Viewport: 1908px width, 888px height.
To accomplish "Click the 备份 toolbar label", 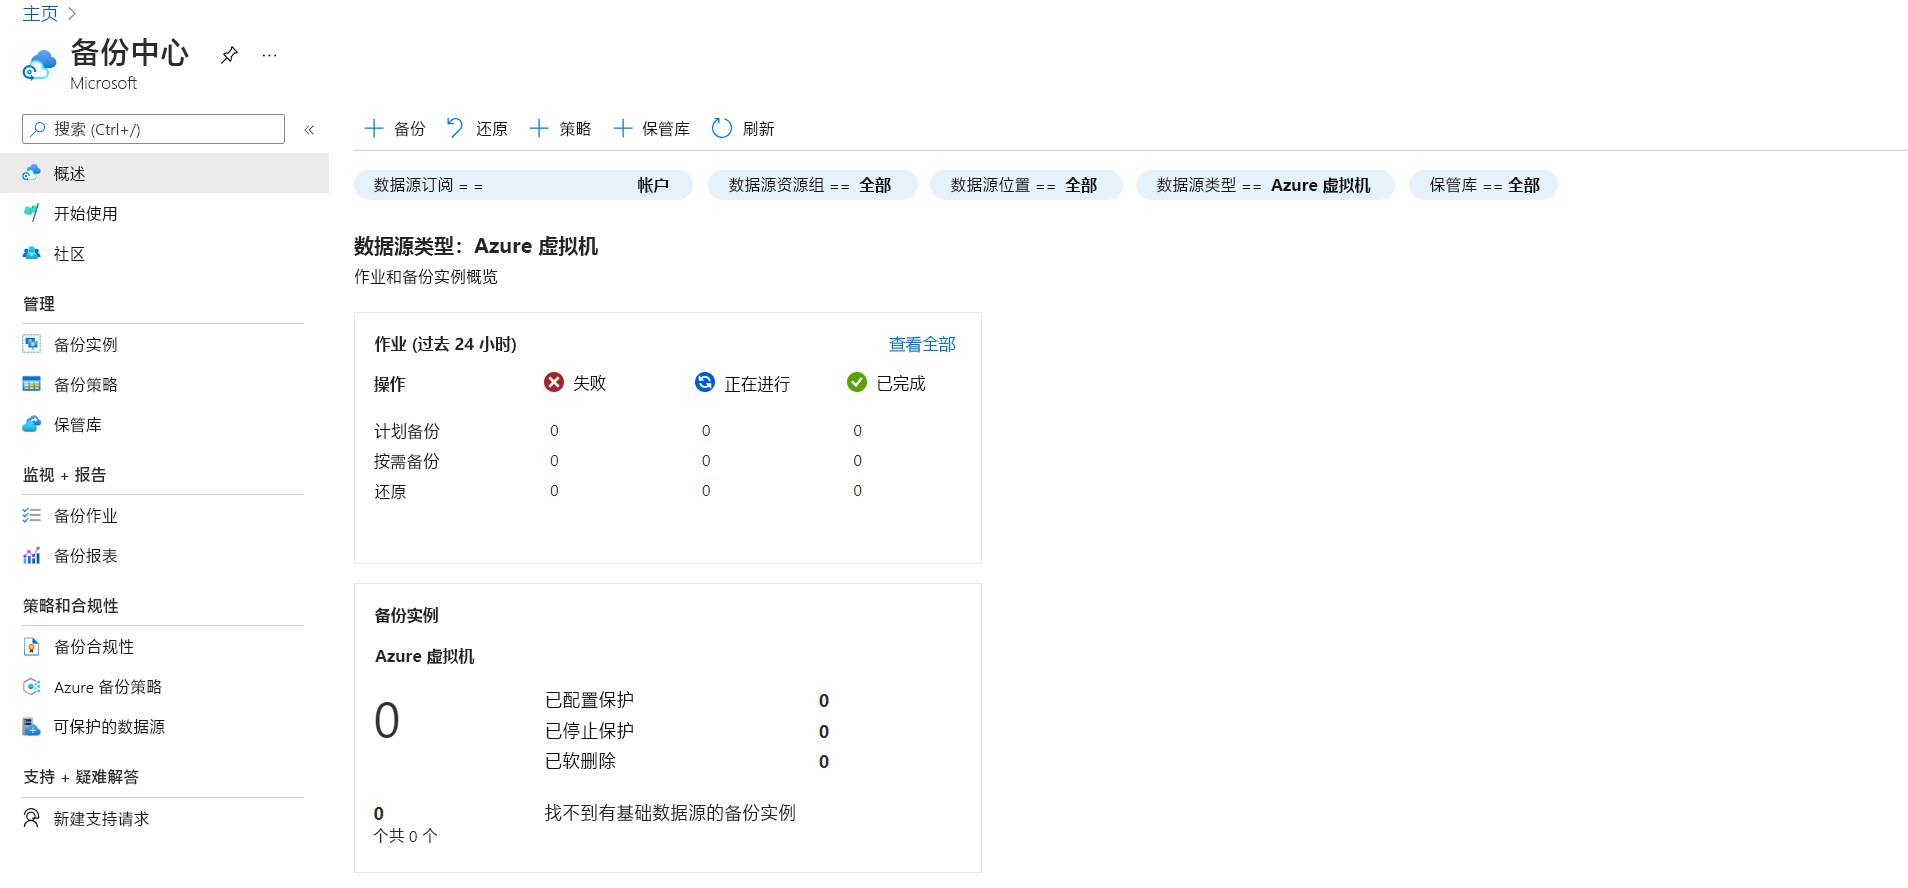I will [x=410, y=129].
